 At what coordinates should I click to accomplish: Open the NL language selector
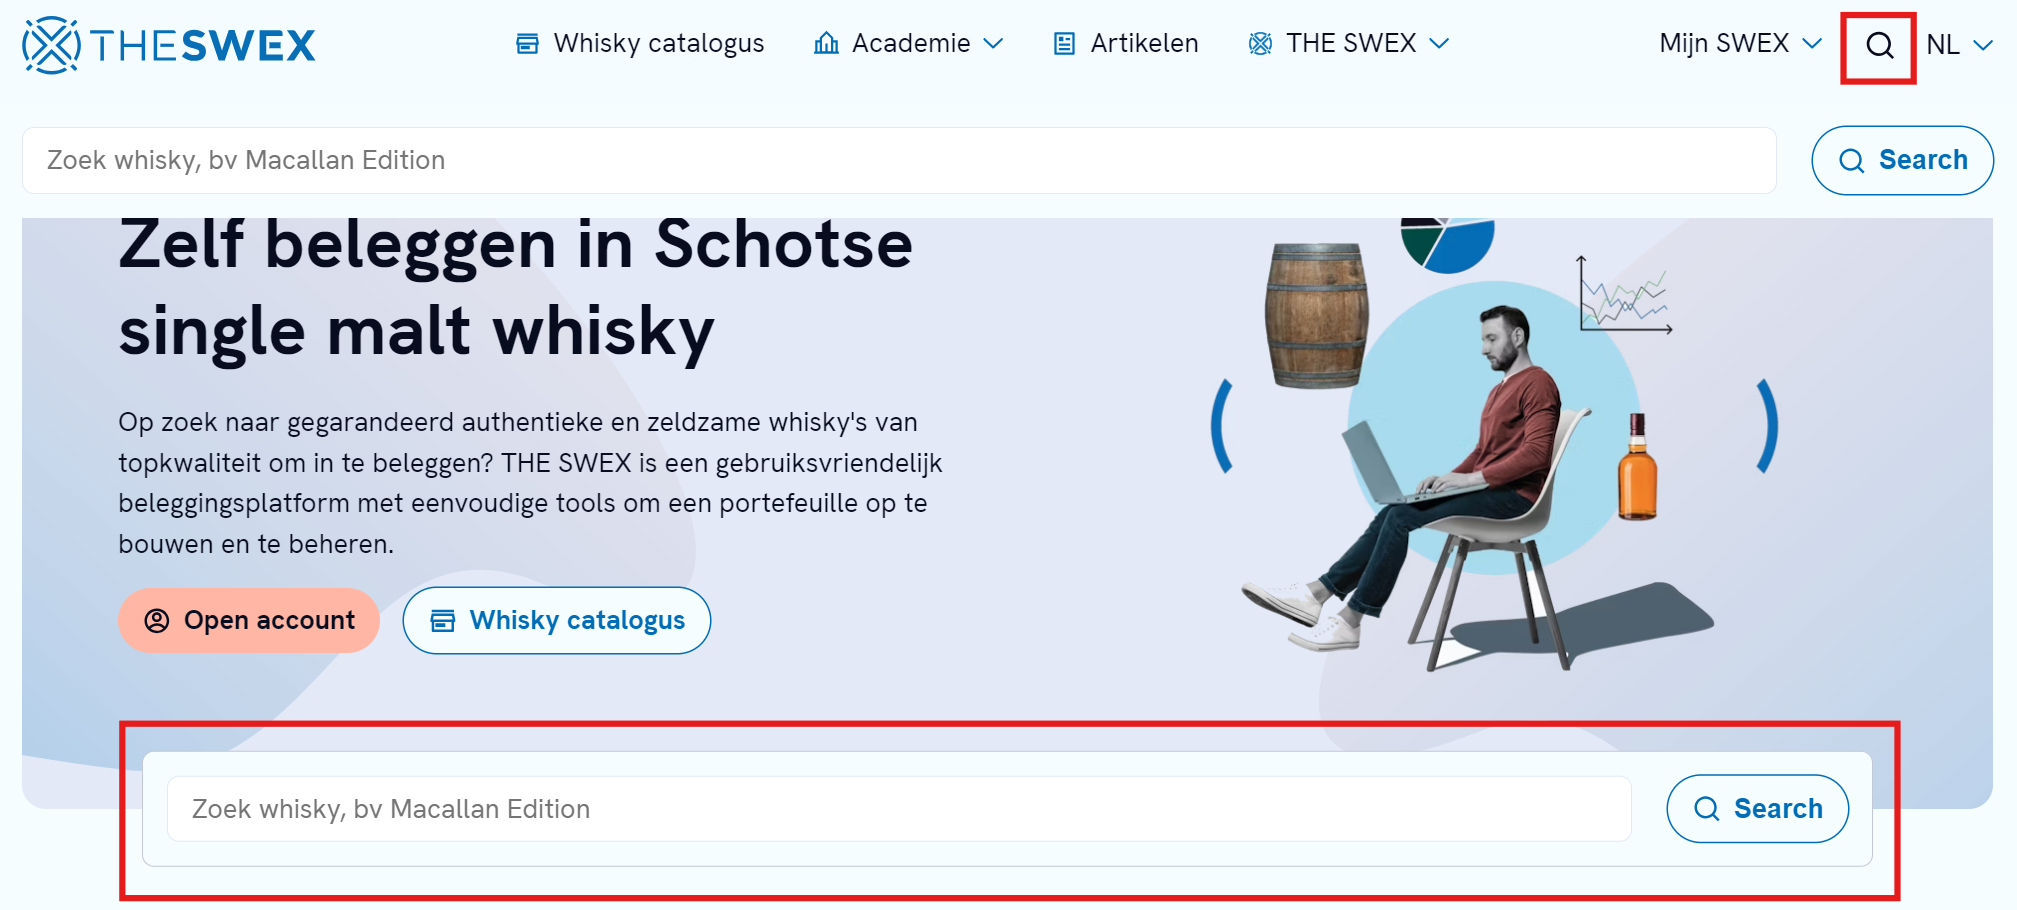(1959, 44)
